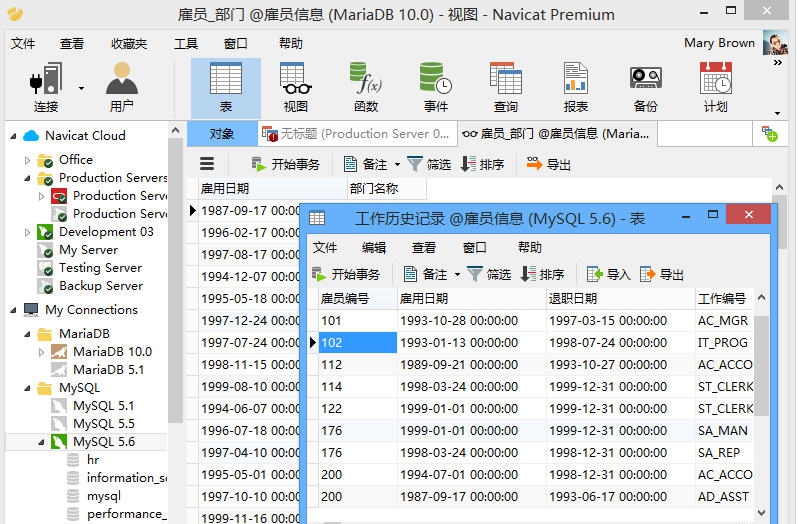The height and width of the screenshot is (524, 798).
Task: Expand the Office tree node
Action: click(x=27, y=160)
